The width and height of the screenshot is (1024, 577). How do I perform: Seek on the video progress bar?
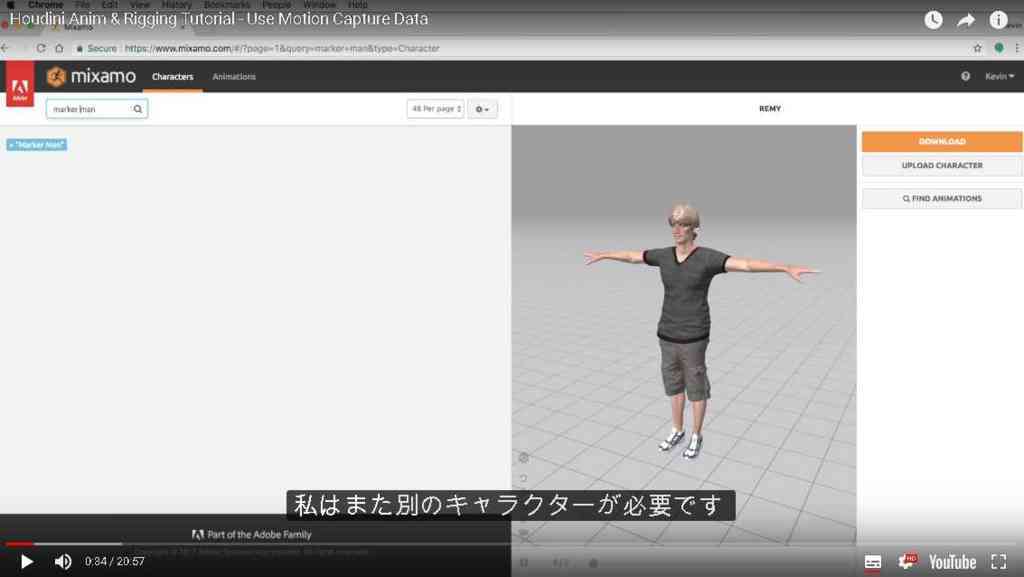click(x=512, y=543)
